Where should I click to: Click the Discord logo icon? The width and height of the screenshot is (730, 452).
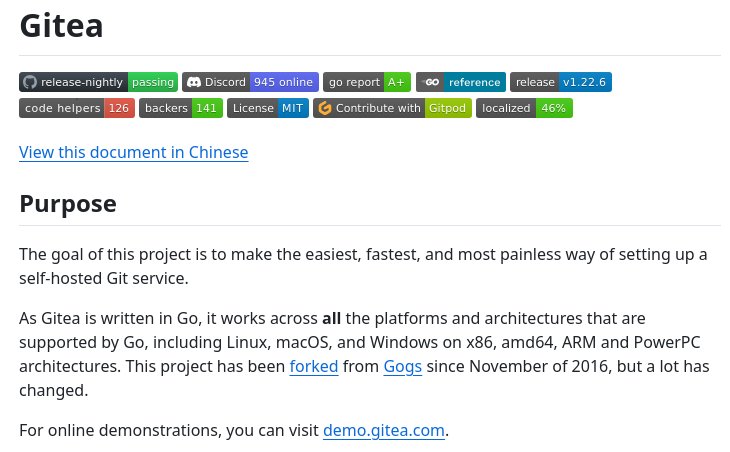(193, 82)
